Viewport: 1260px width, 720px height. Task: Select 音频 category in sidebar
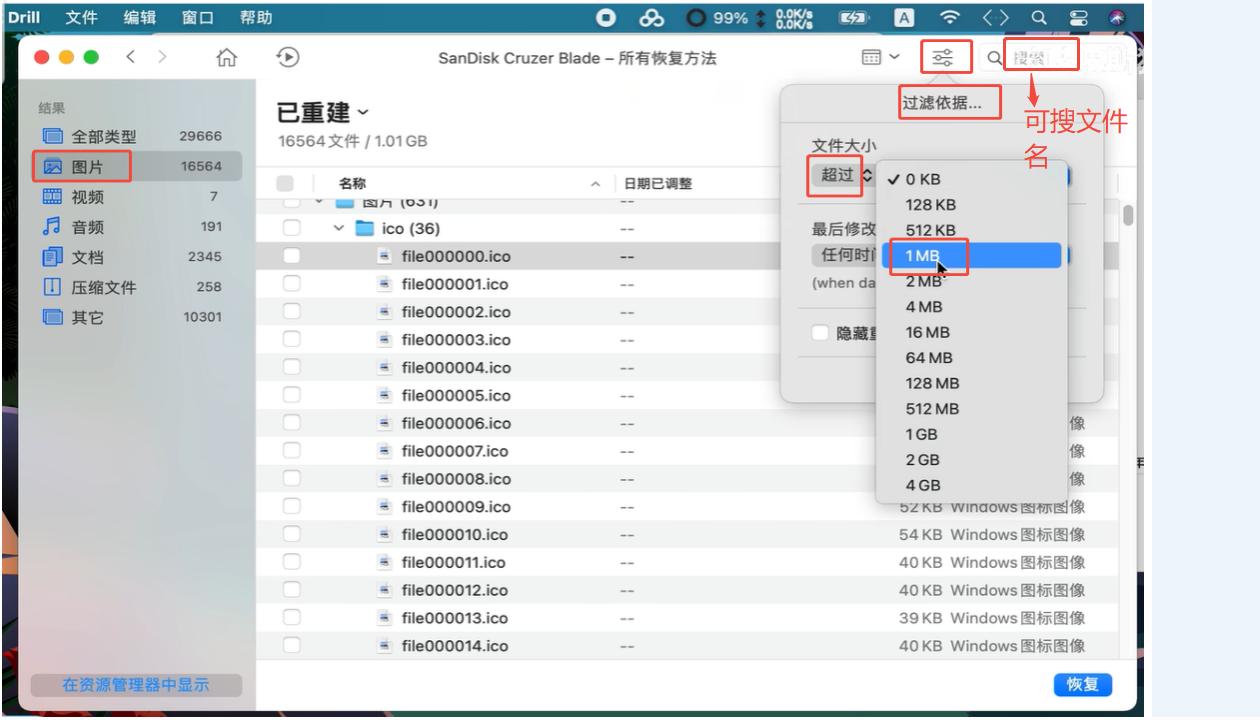coord(87,227)
